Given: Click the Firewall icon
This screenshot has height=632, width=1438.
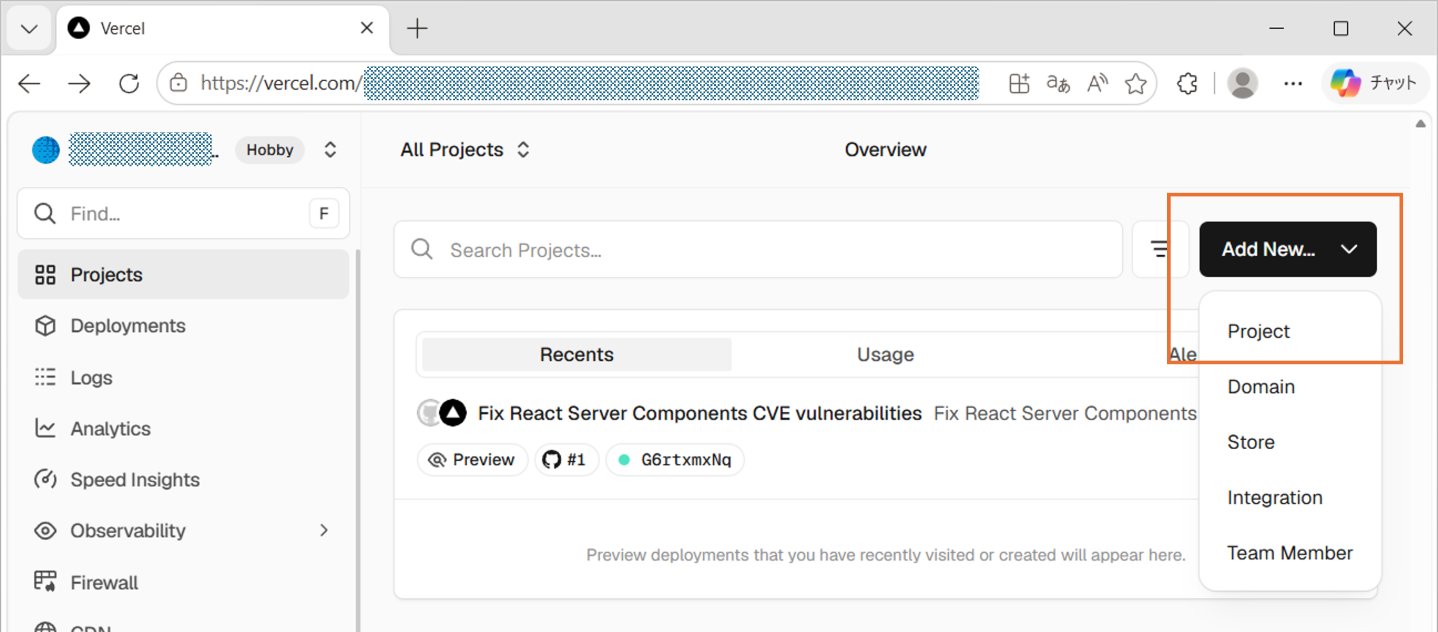Looking at the screenshot, I should [x=45, y=582].
